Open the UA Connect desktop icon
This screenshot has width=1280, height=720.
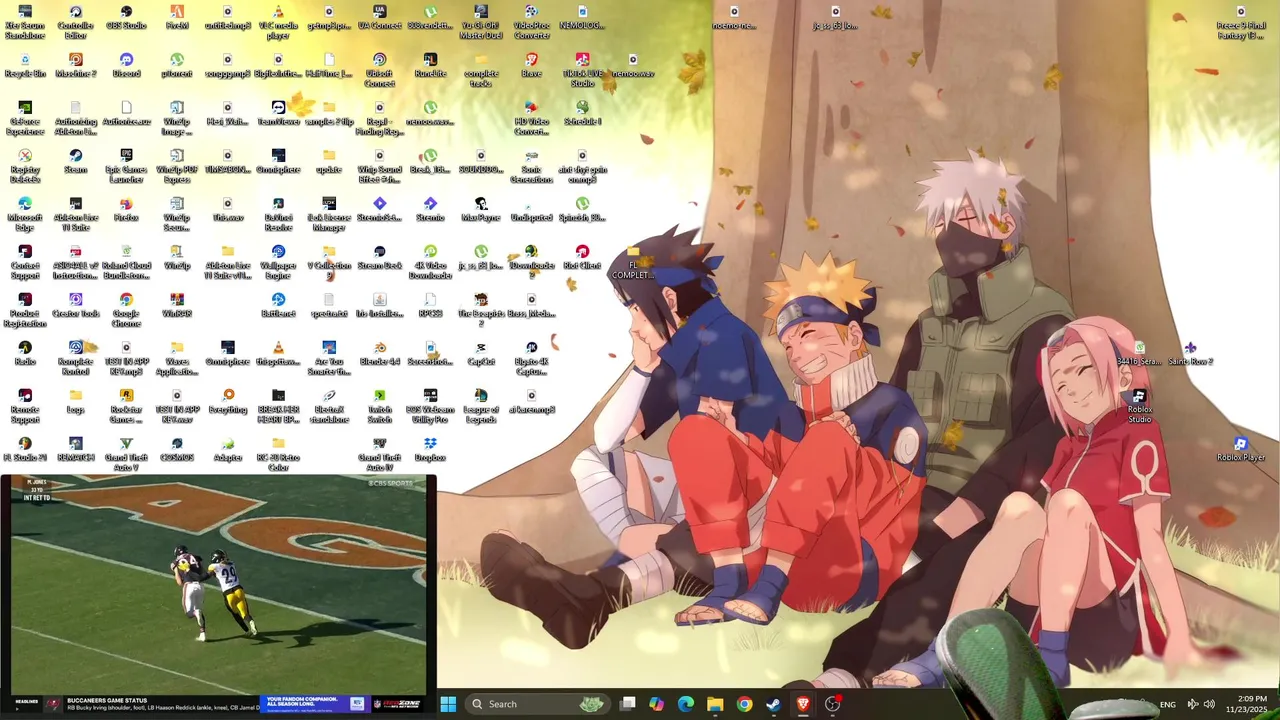tap(379, 18)
